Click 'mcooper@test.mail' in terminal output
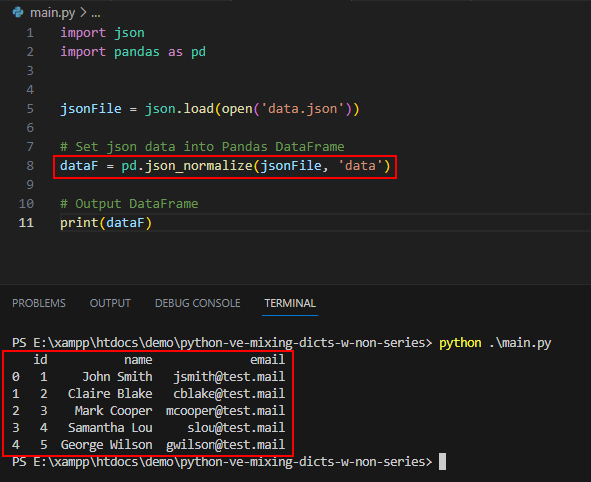This screenshot has height=482, width=591. [x=225, y=411]
